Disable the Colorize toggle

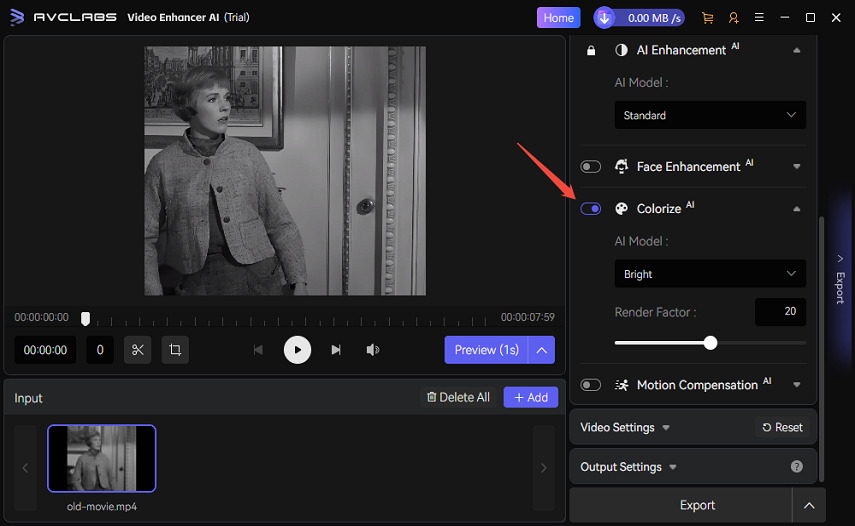591,209
